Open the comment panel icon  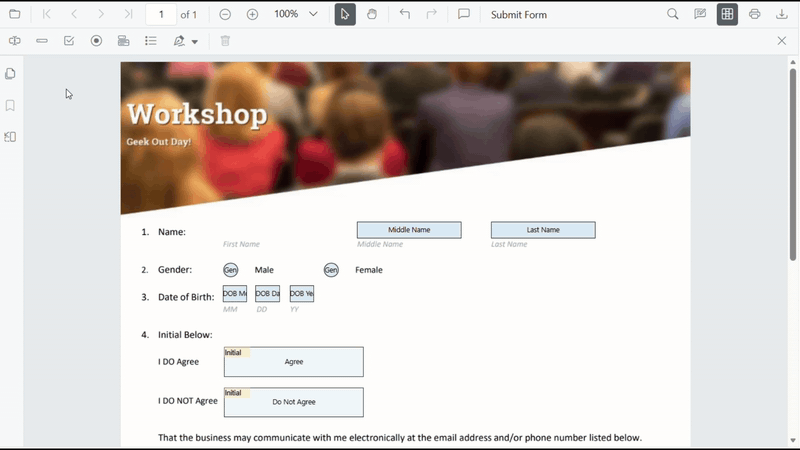(464, 14)
